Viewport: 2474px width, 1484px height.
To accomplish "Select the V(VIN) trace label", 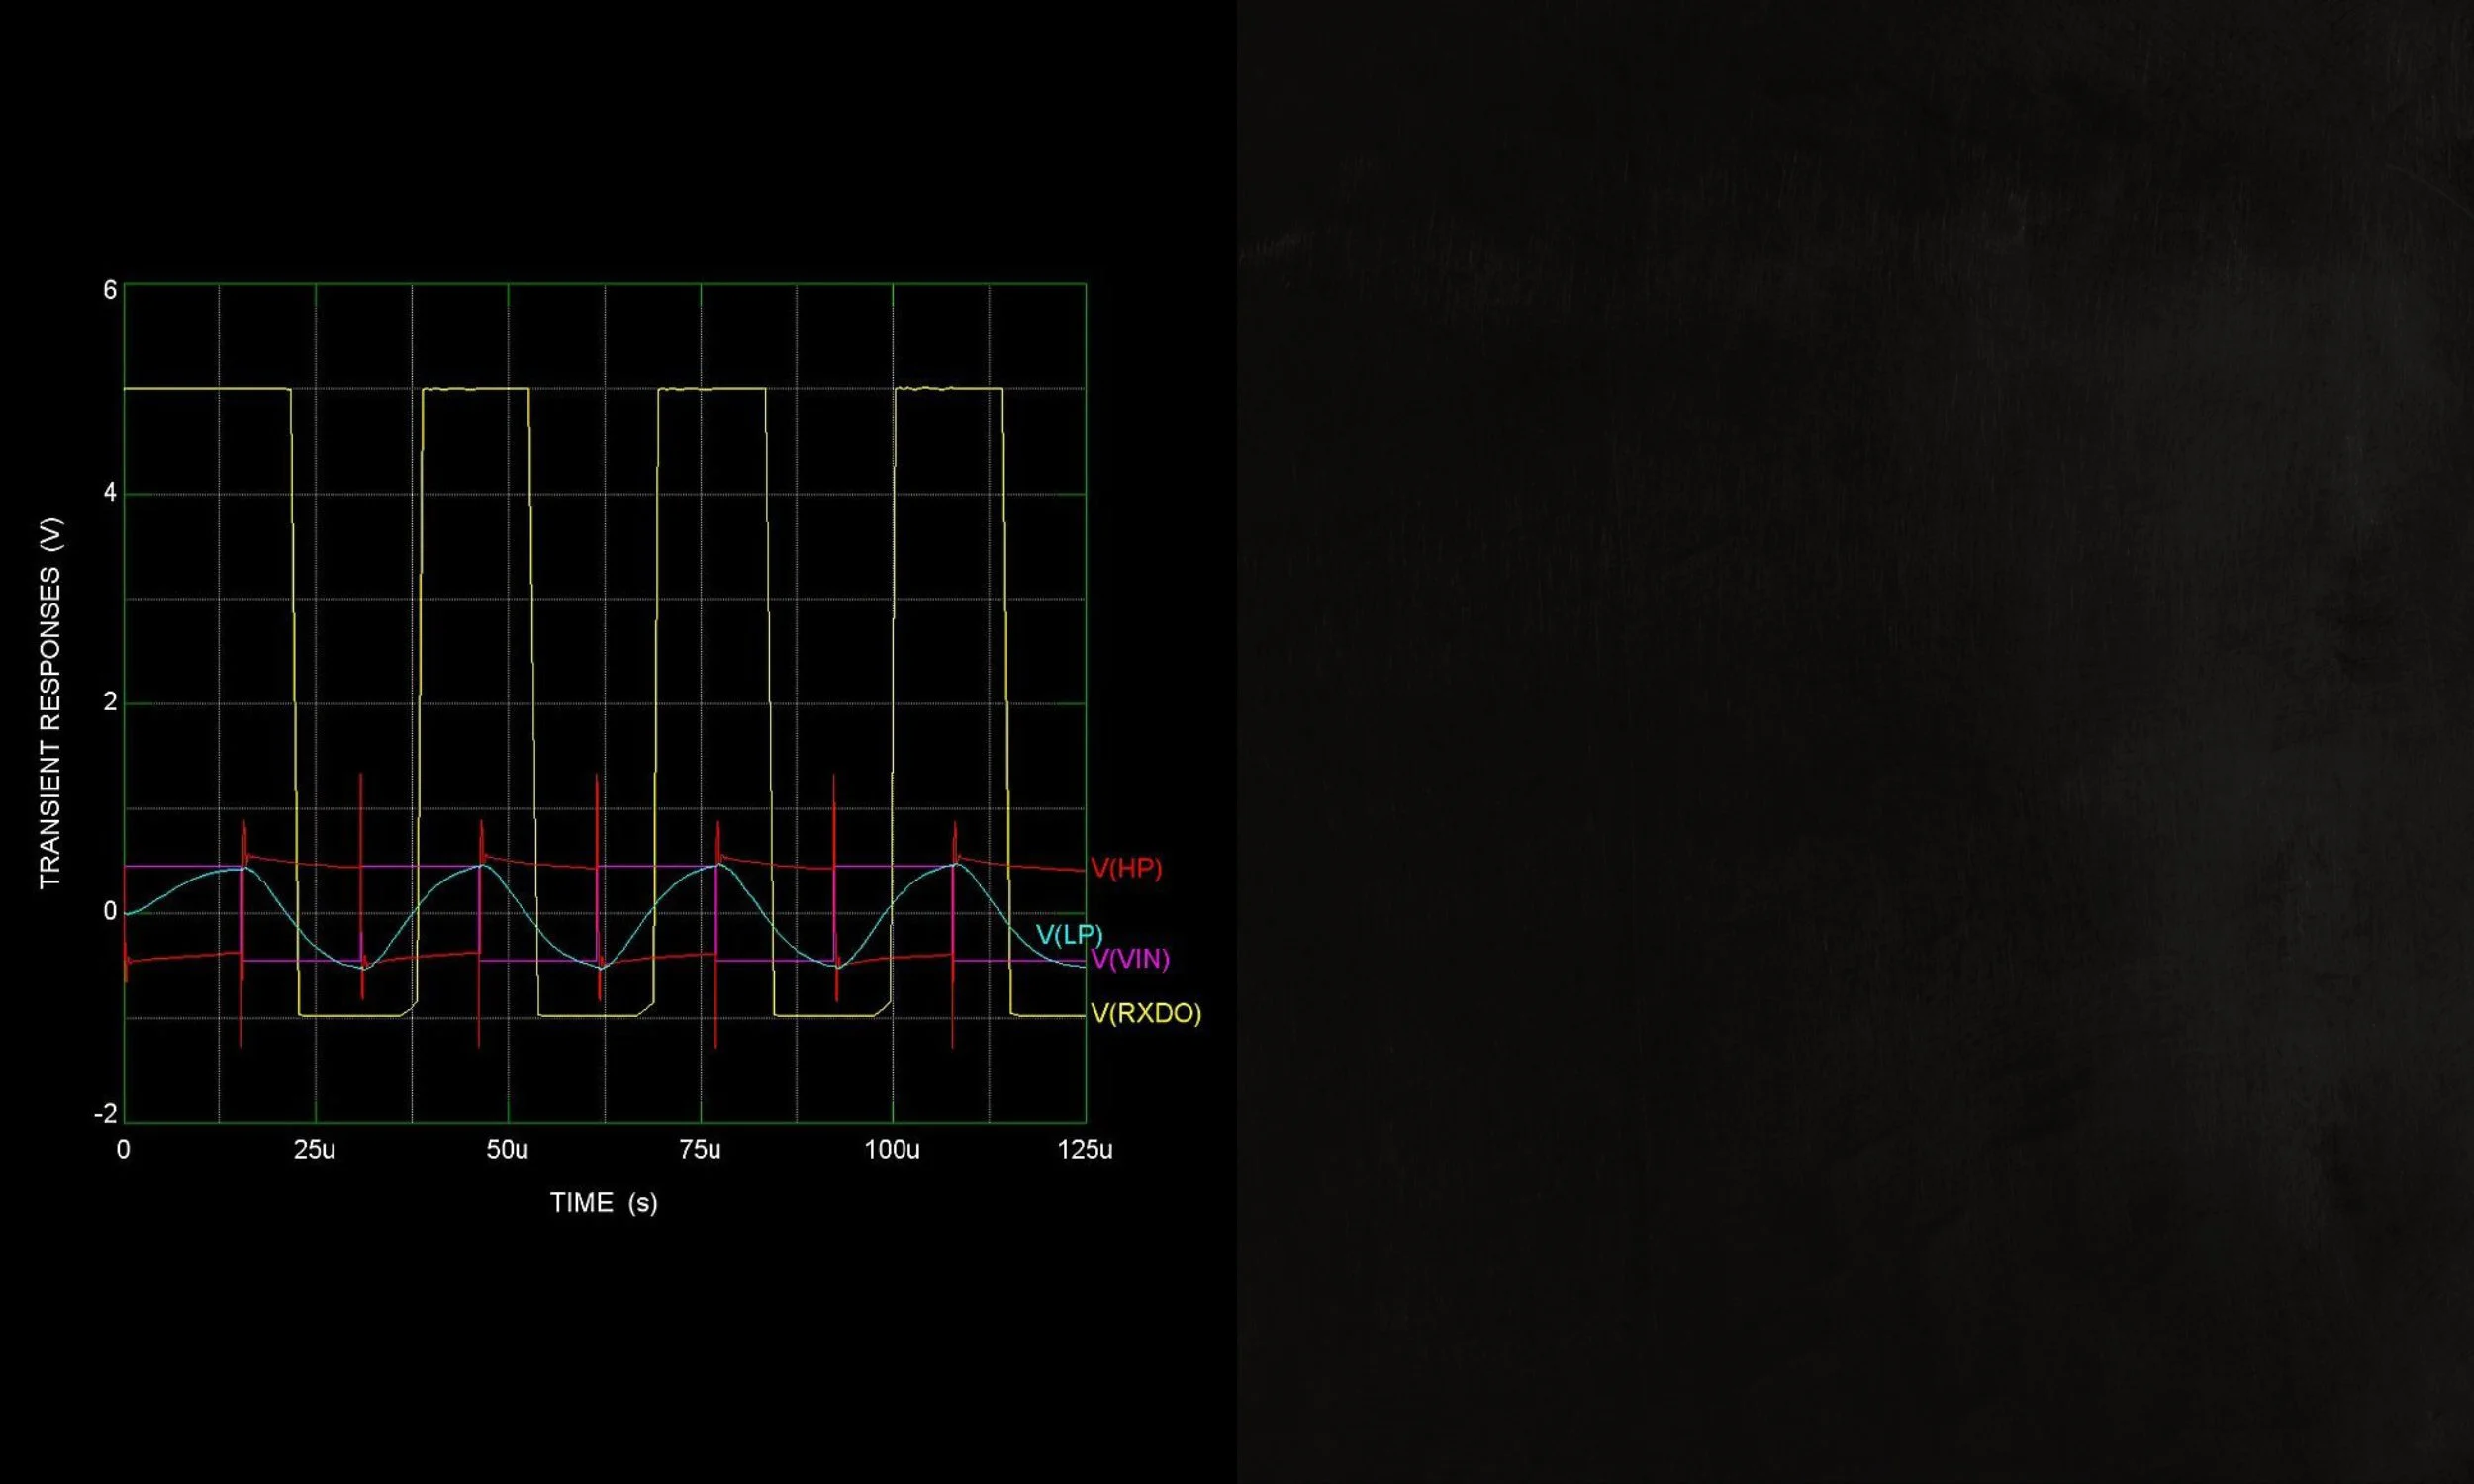I will [x=1130, y=959].
